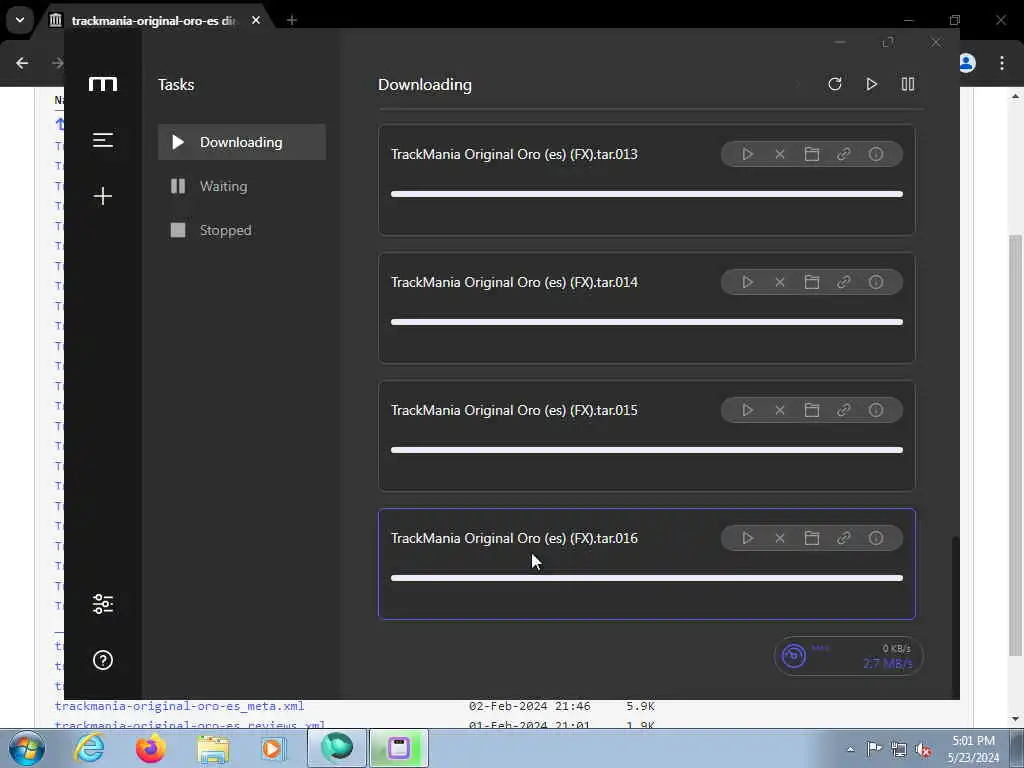The width and height of the screenshot is (1024, 768).
Task: Copy link of tar.015 task
Action: coord(844,410)
